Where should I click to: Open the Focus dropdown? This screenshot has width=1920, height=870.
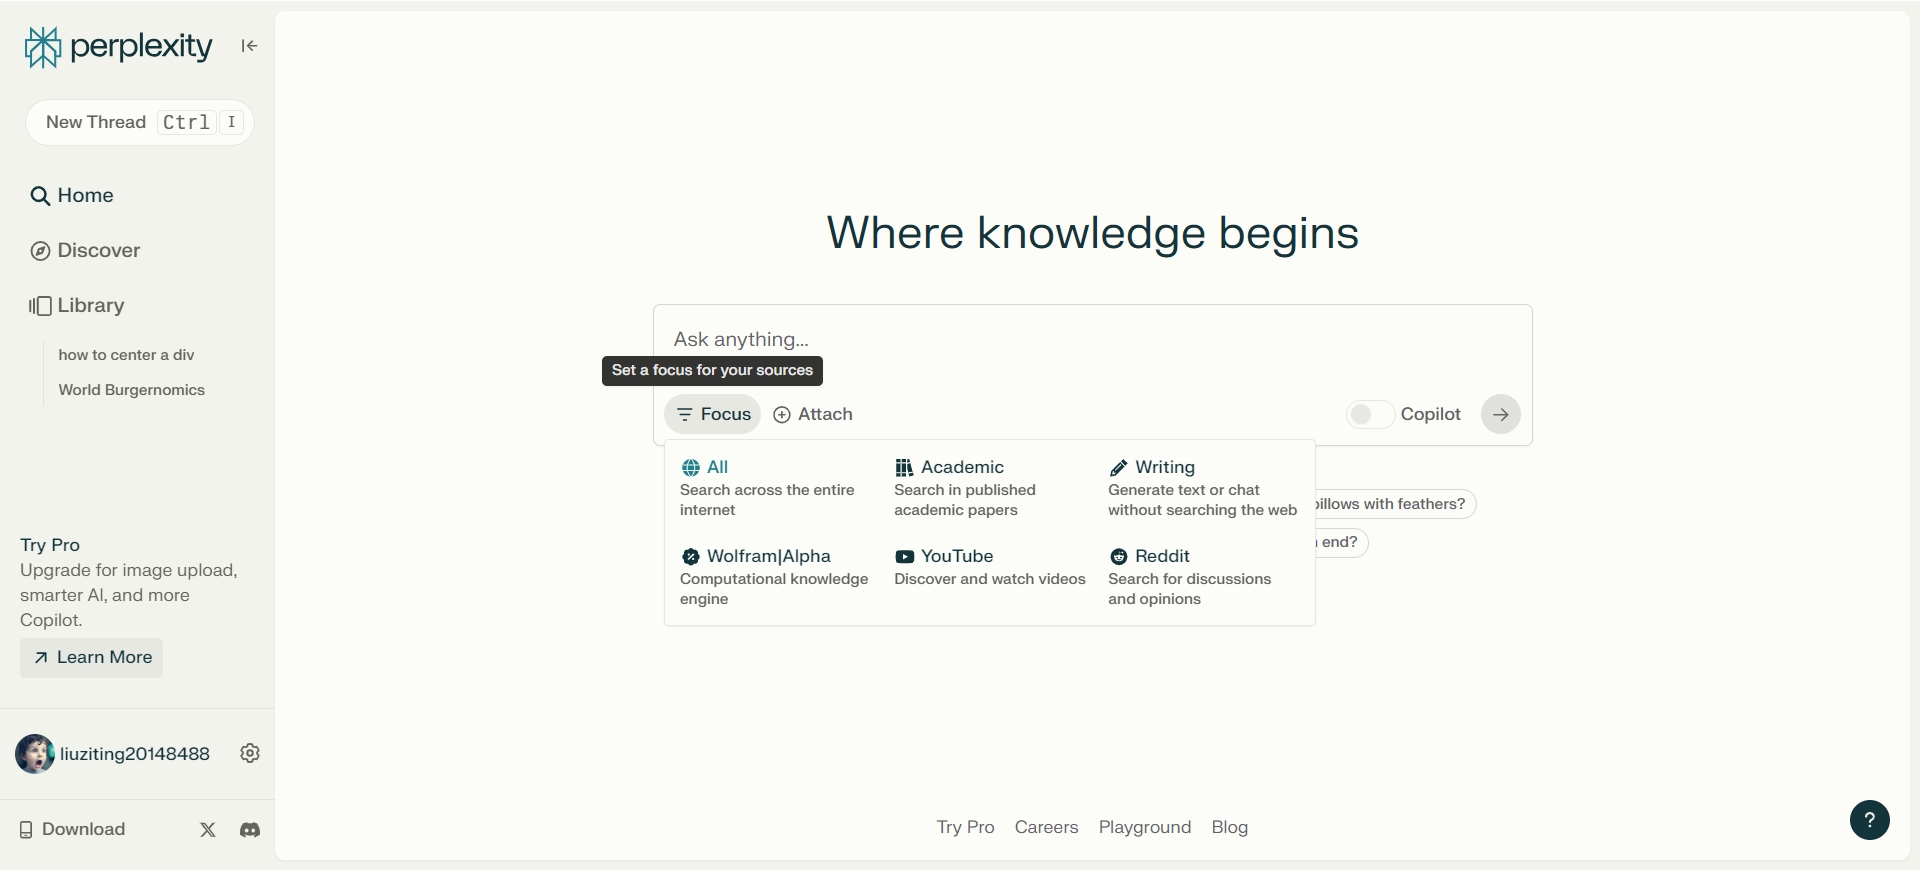pos(712,414)
